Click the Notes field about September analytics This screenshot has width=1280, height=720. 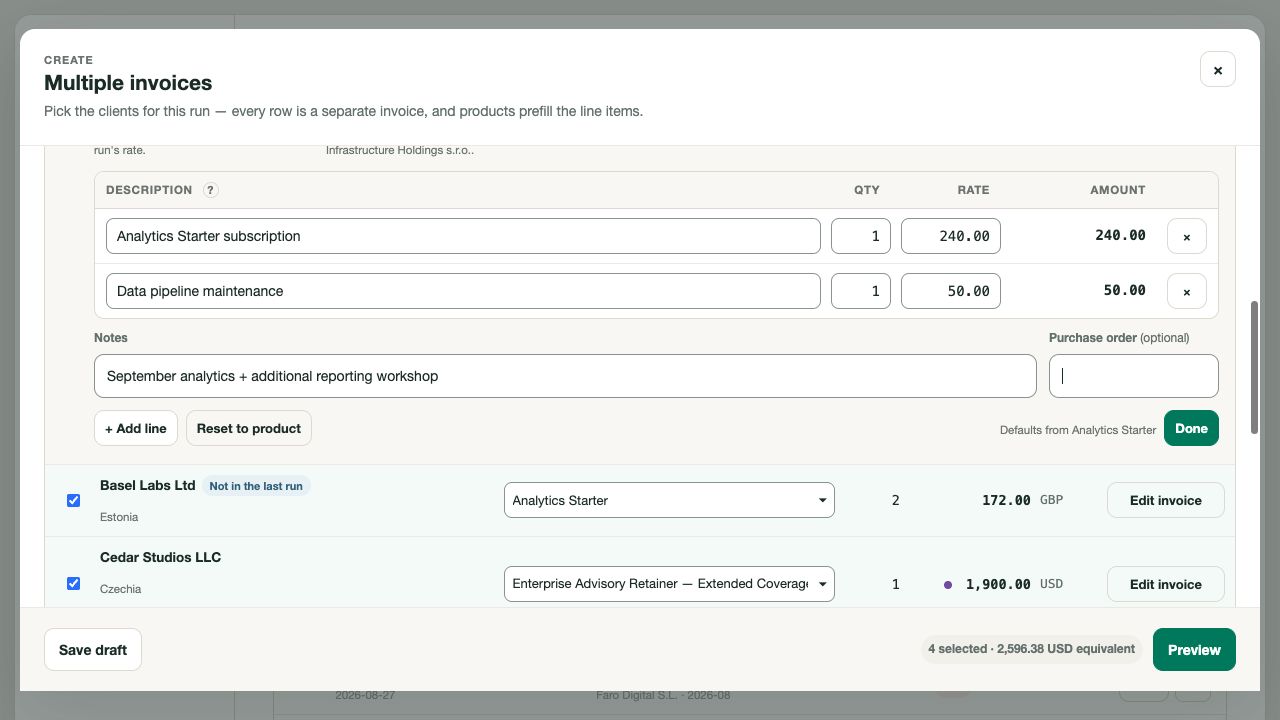pos(565,376)
